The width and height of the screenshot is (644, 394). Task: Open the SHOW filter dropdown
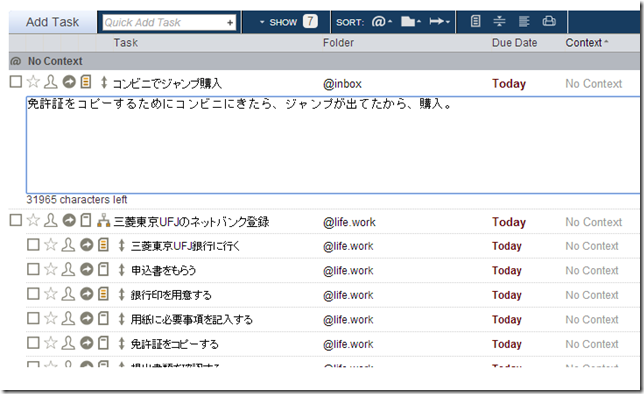[278, 22]
